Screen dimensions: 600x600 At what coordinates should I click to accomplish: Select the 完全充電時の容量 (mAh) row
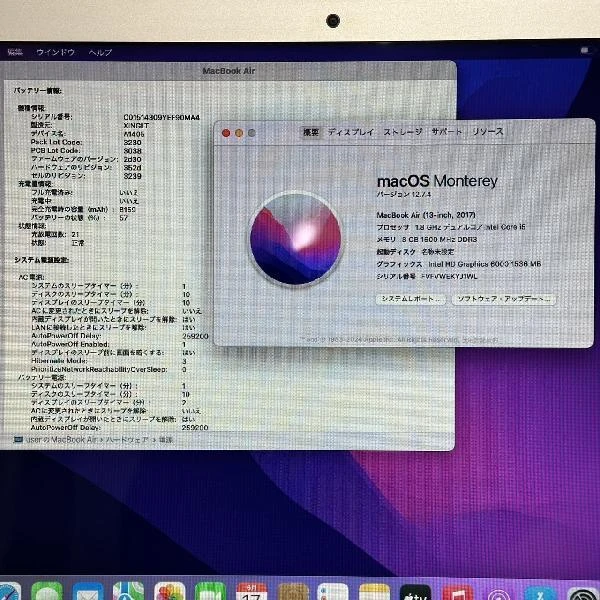pos(83,209)
